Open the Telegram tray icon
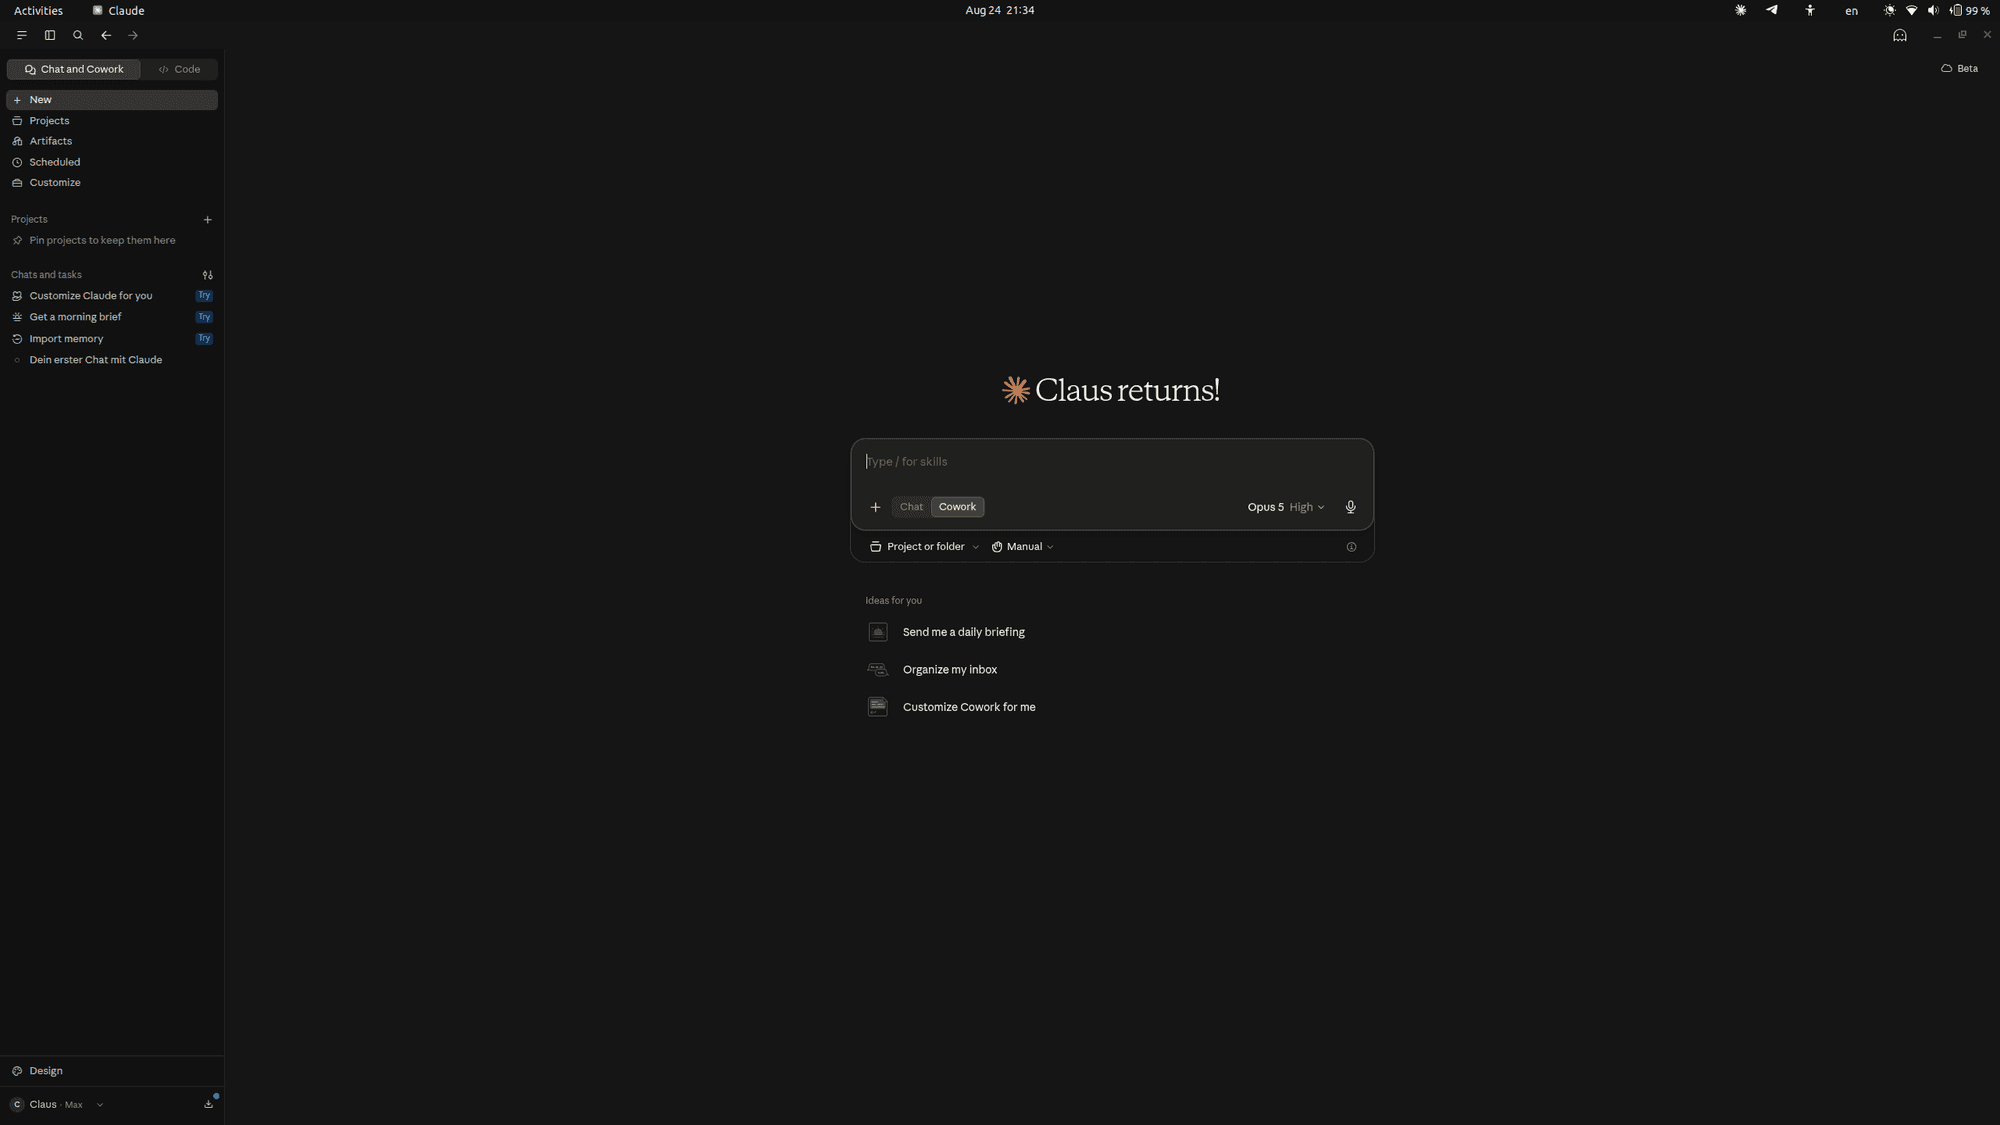This screenshot has width=2000, height=1125. point(1772,10)
